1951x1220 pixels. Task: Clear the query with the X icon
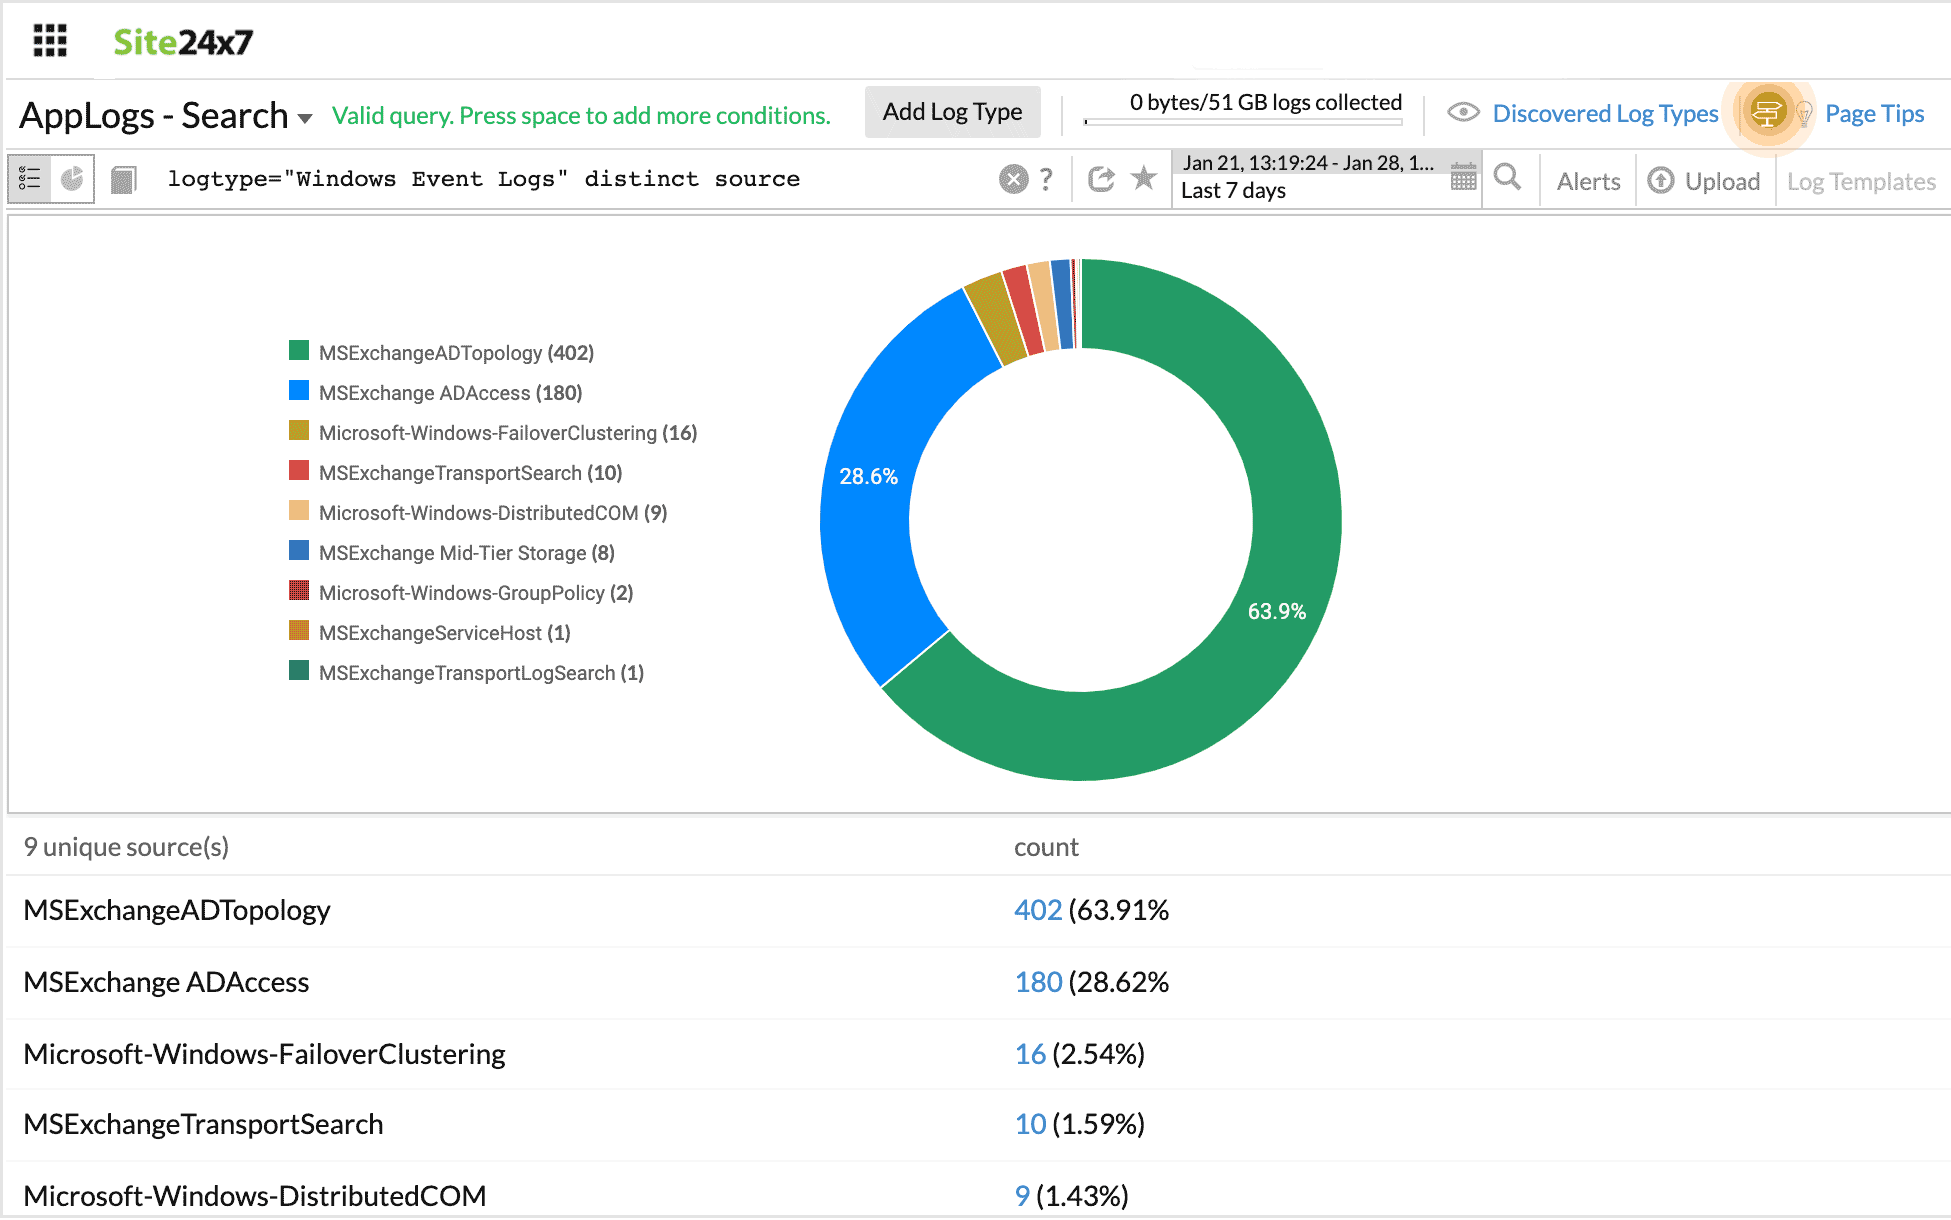pyautogui.click(x=1013, y=179)
